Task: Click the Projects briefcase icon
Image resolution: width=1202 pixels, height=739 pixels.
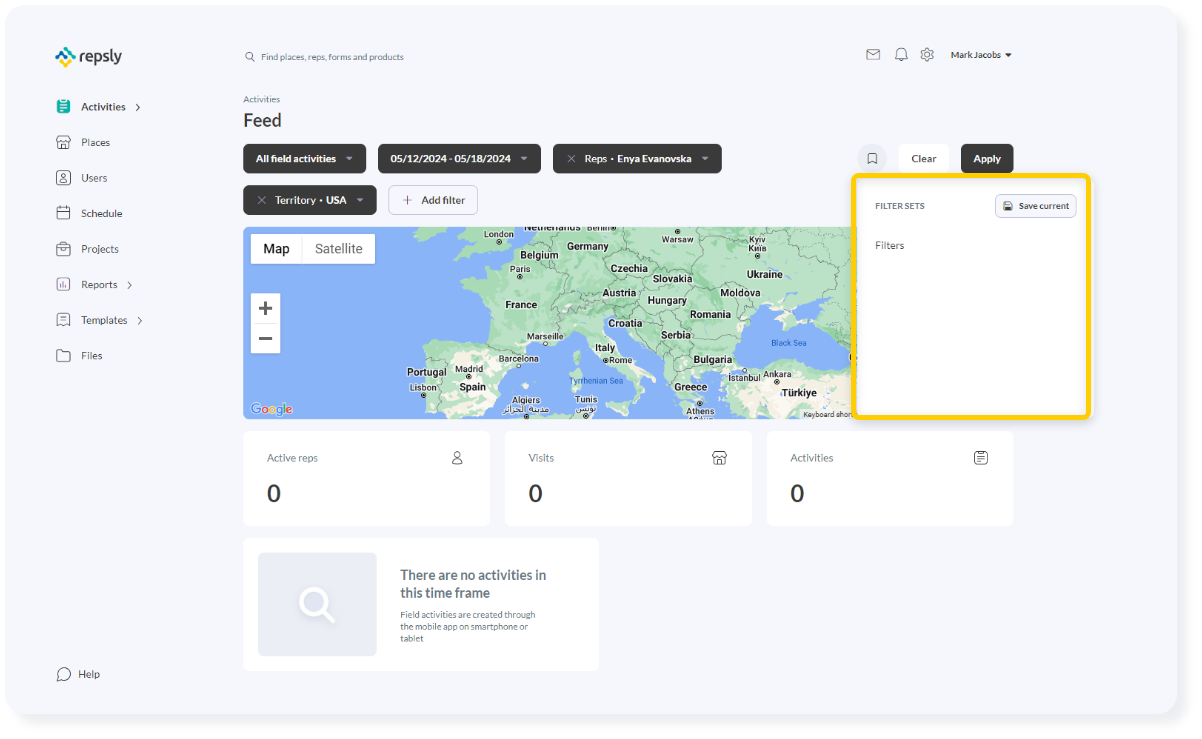Action: (x=63, y=249)
